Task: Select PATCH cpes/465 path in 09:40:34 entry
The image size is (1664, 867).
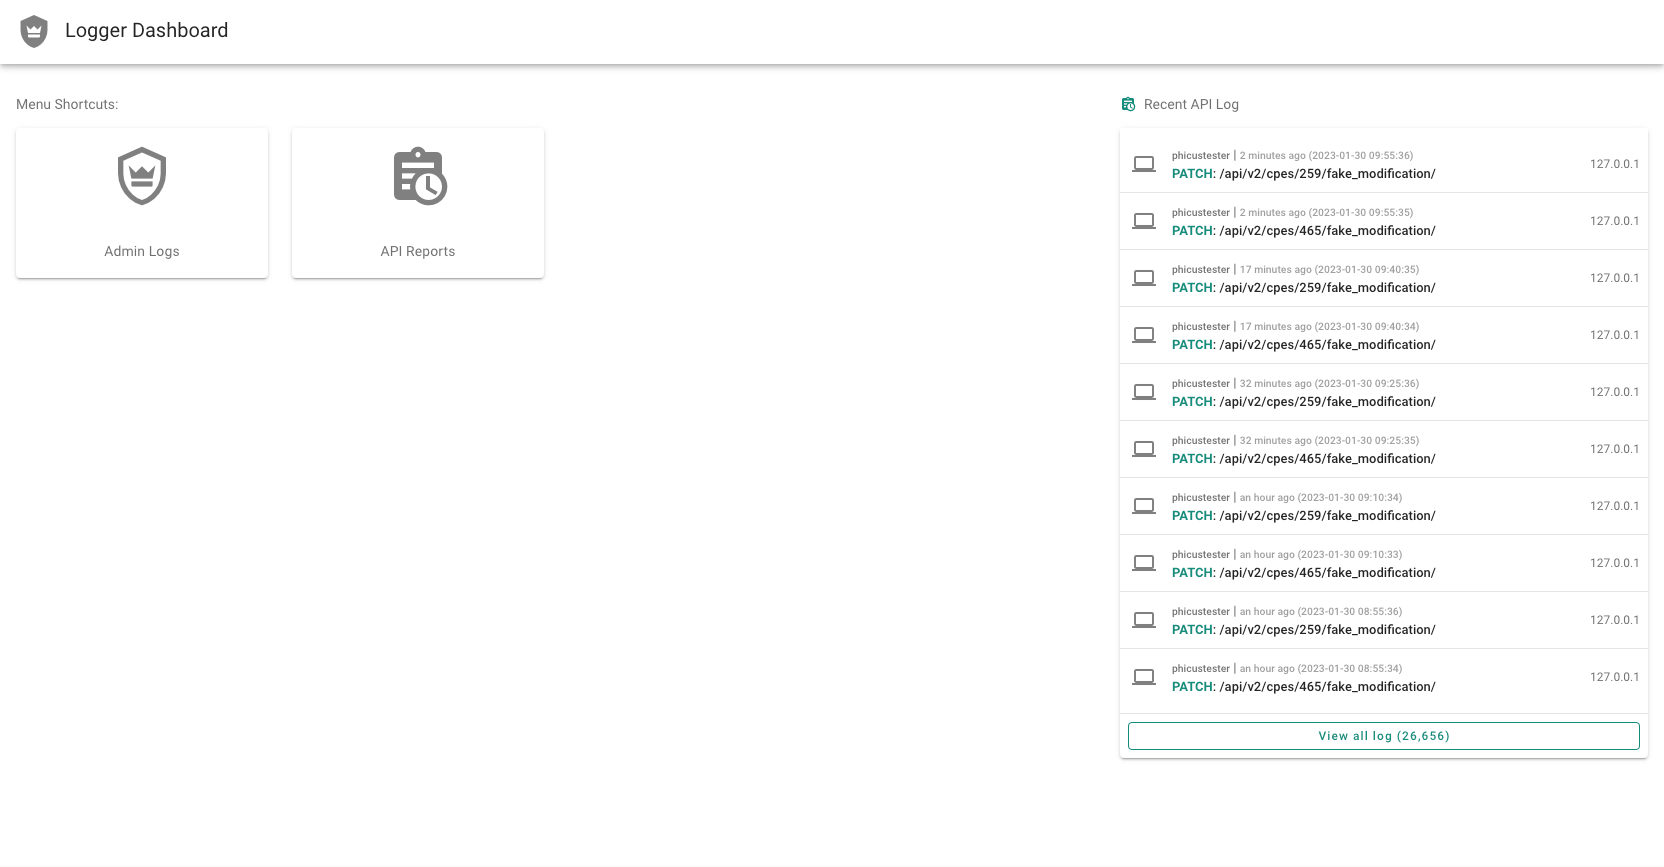Action: click(1304, 345)
